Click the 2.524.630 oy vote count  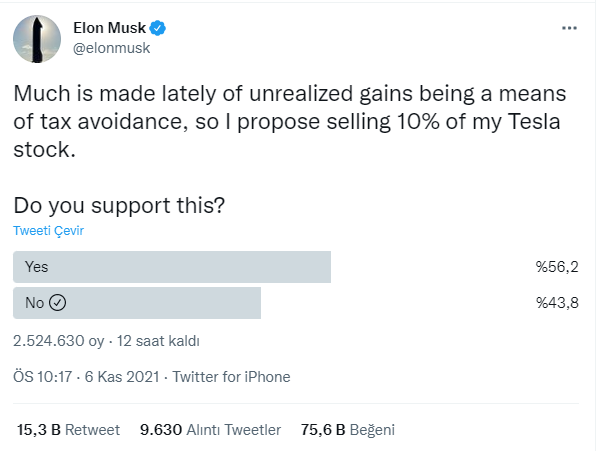point(59,341)
